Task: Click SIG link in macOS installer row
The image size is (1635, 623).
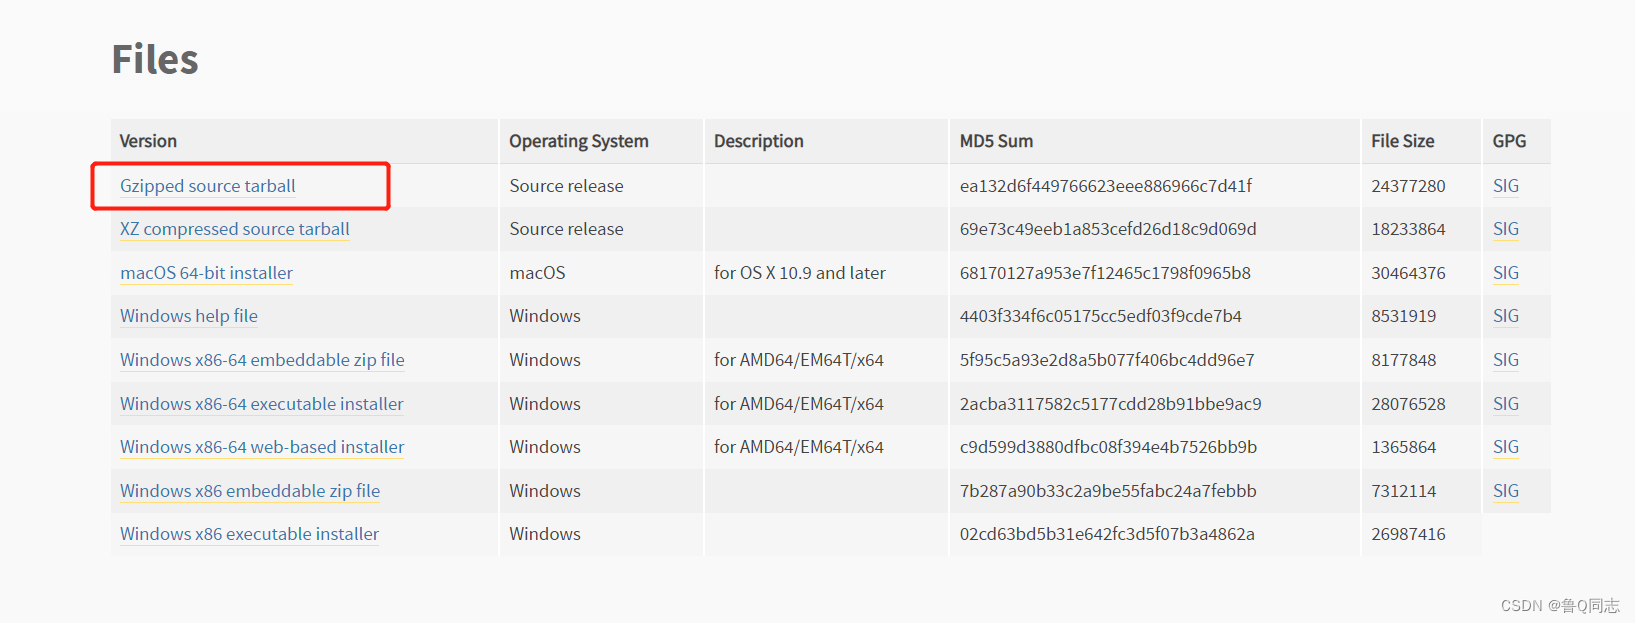Action: point(1505,273)
